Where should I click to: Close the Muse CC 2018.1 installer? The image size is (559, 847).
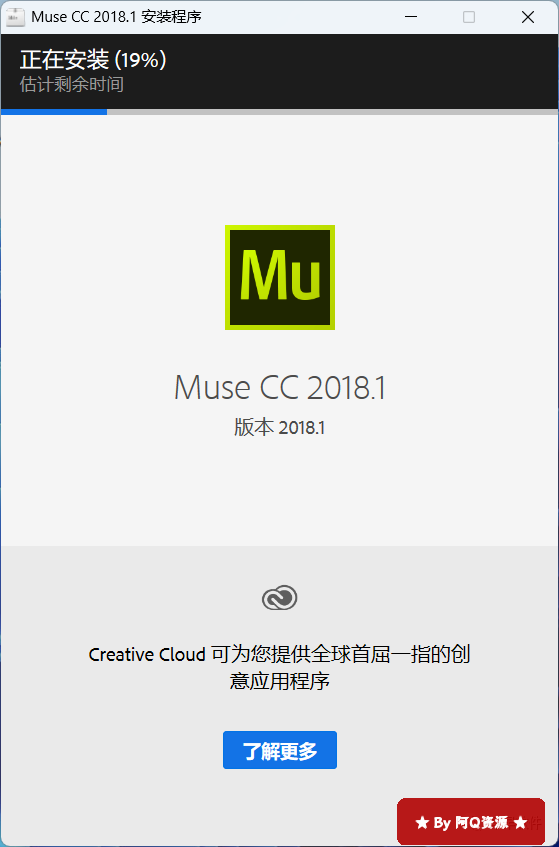pos(528,17)
